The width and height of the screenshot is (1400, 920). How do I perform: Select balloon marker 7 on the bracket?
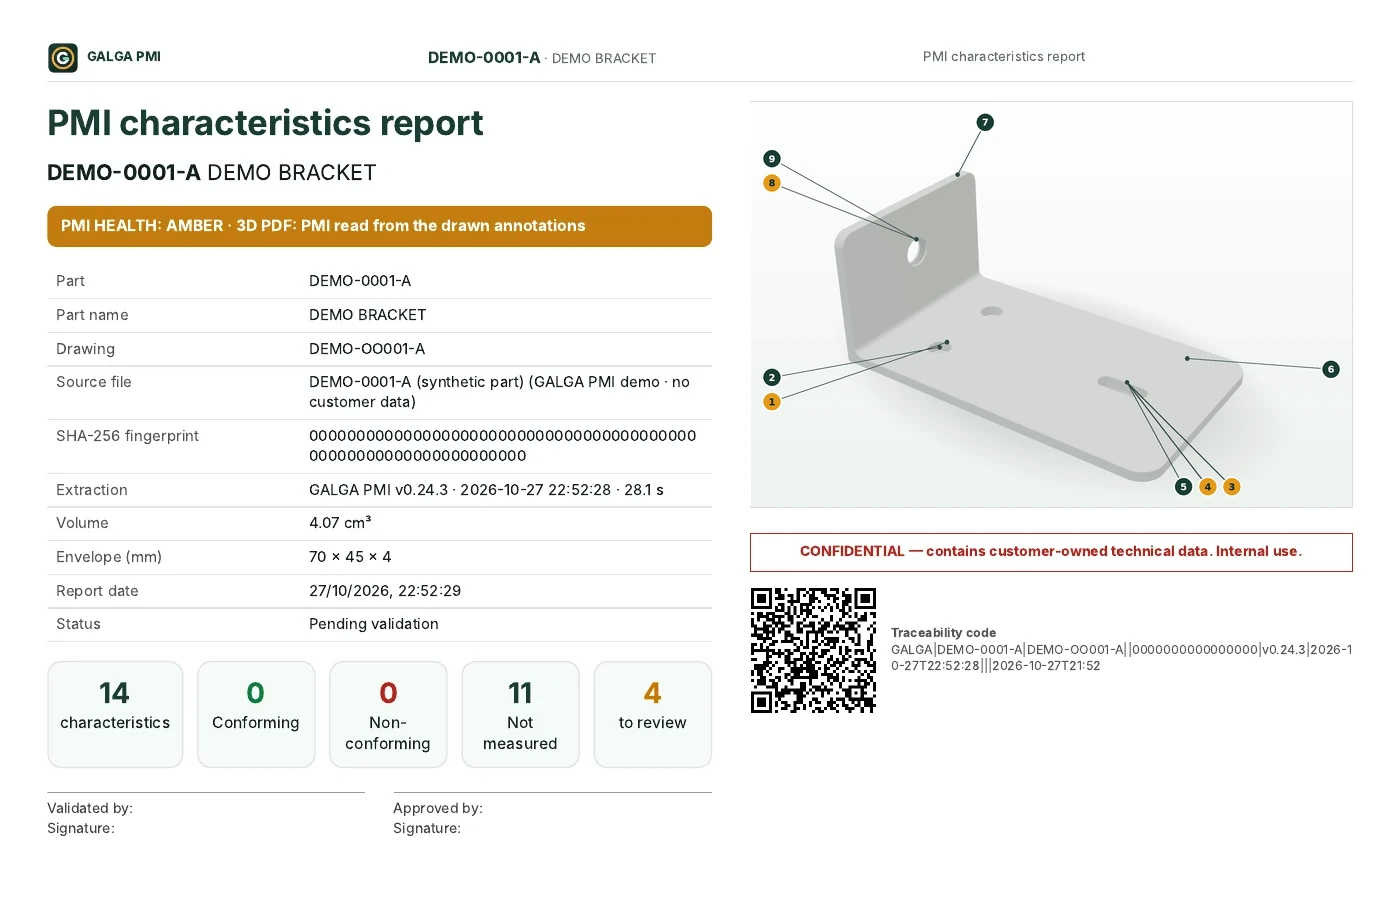(x=985, y=122)
